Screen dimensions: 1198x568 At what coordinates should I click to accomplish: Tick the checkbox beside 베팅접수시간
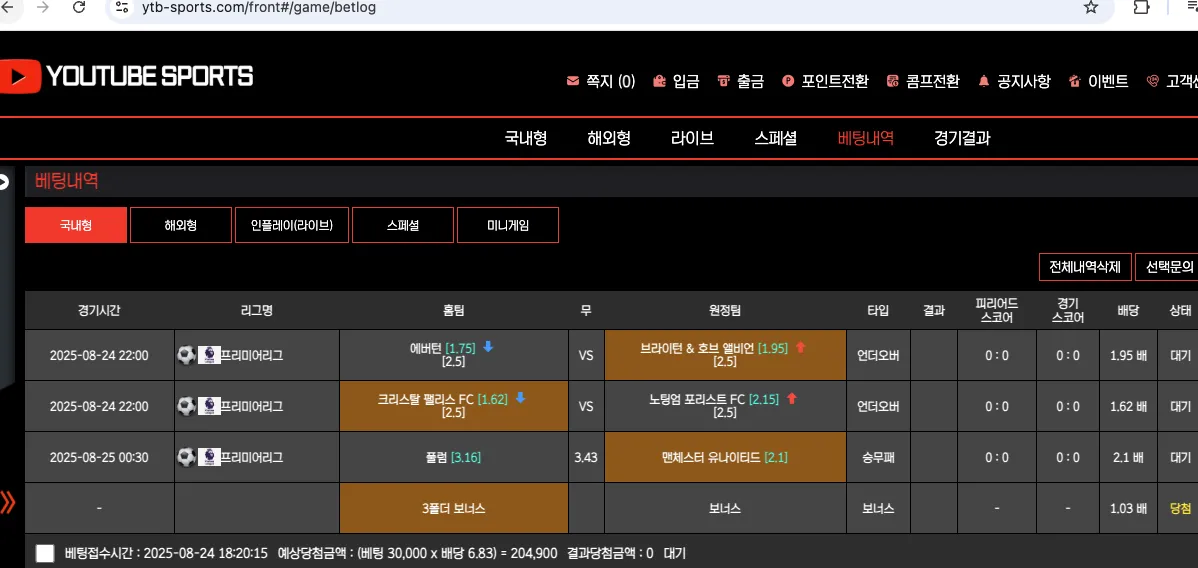click(x=45, y=553)
